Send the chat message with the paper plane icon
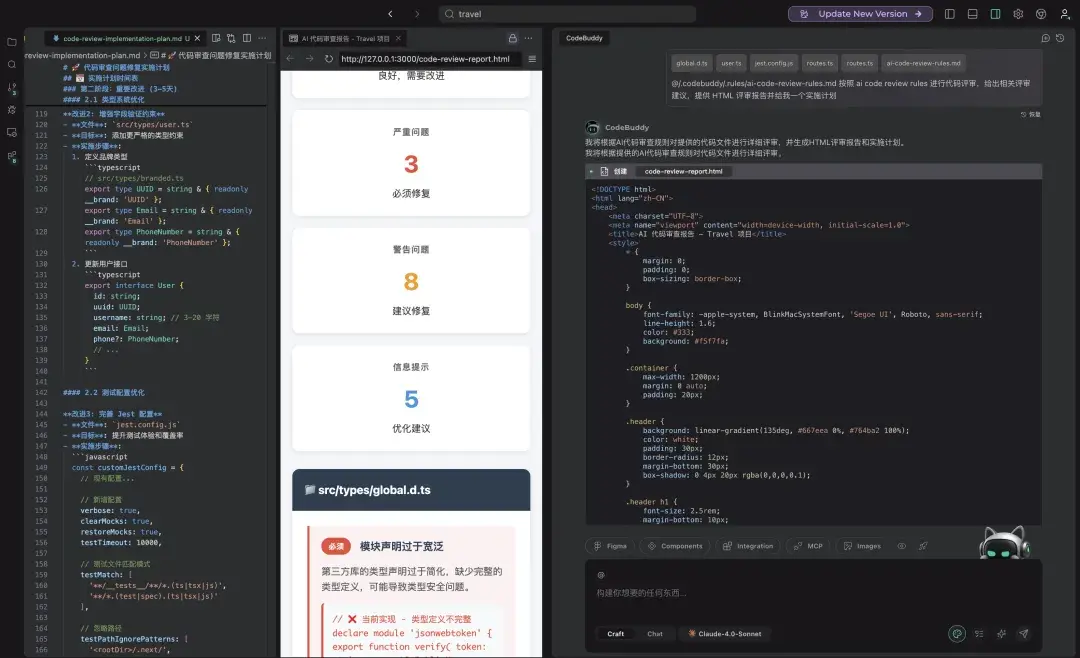The image size is (1080, 658). pyautogui.click(x=1023, y=634)
